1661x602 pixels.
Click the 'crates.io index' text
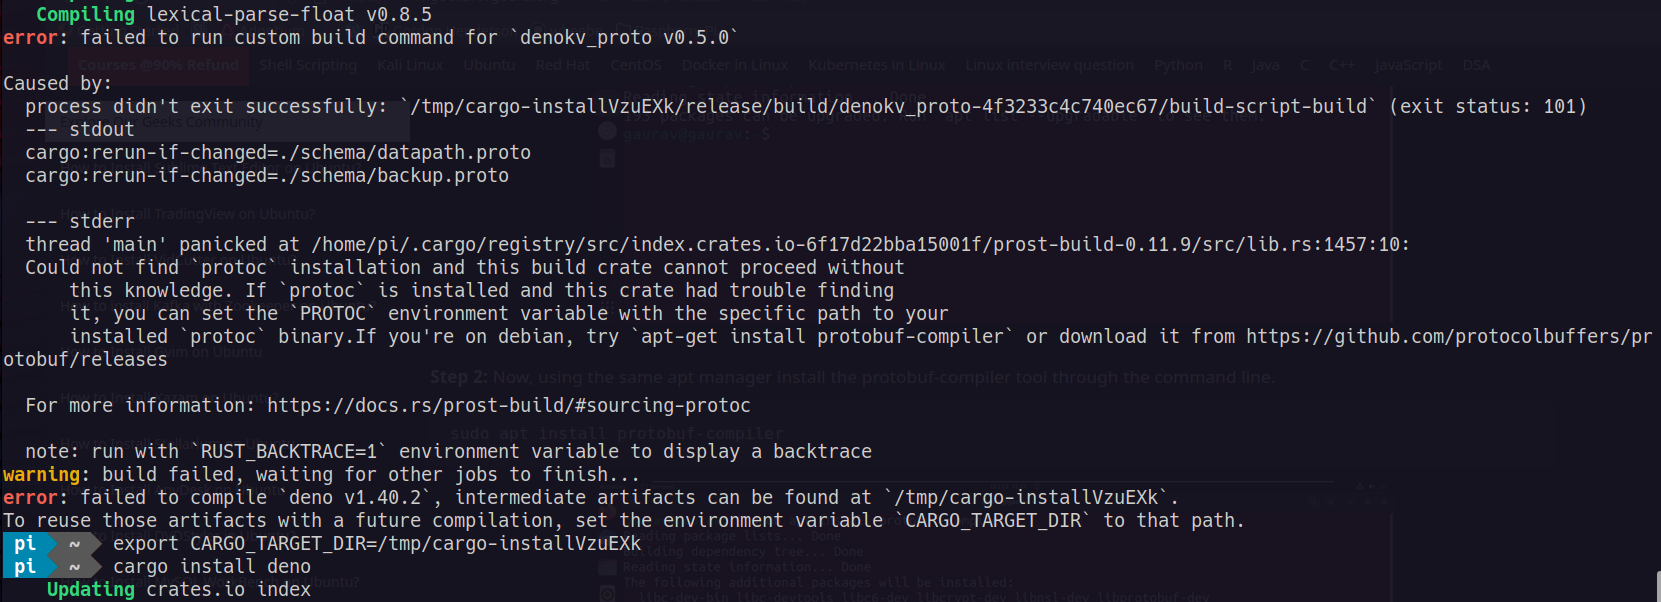point(228,589)
